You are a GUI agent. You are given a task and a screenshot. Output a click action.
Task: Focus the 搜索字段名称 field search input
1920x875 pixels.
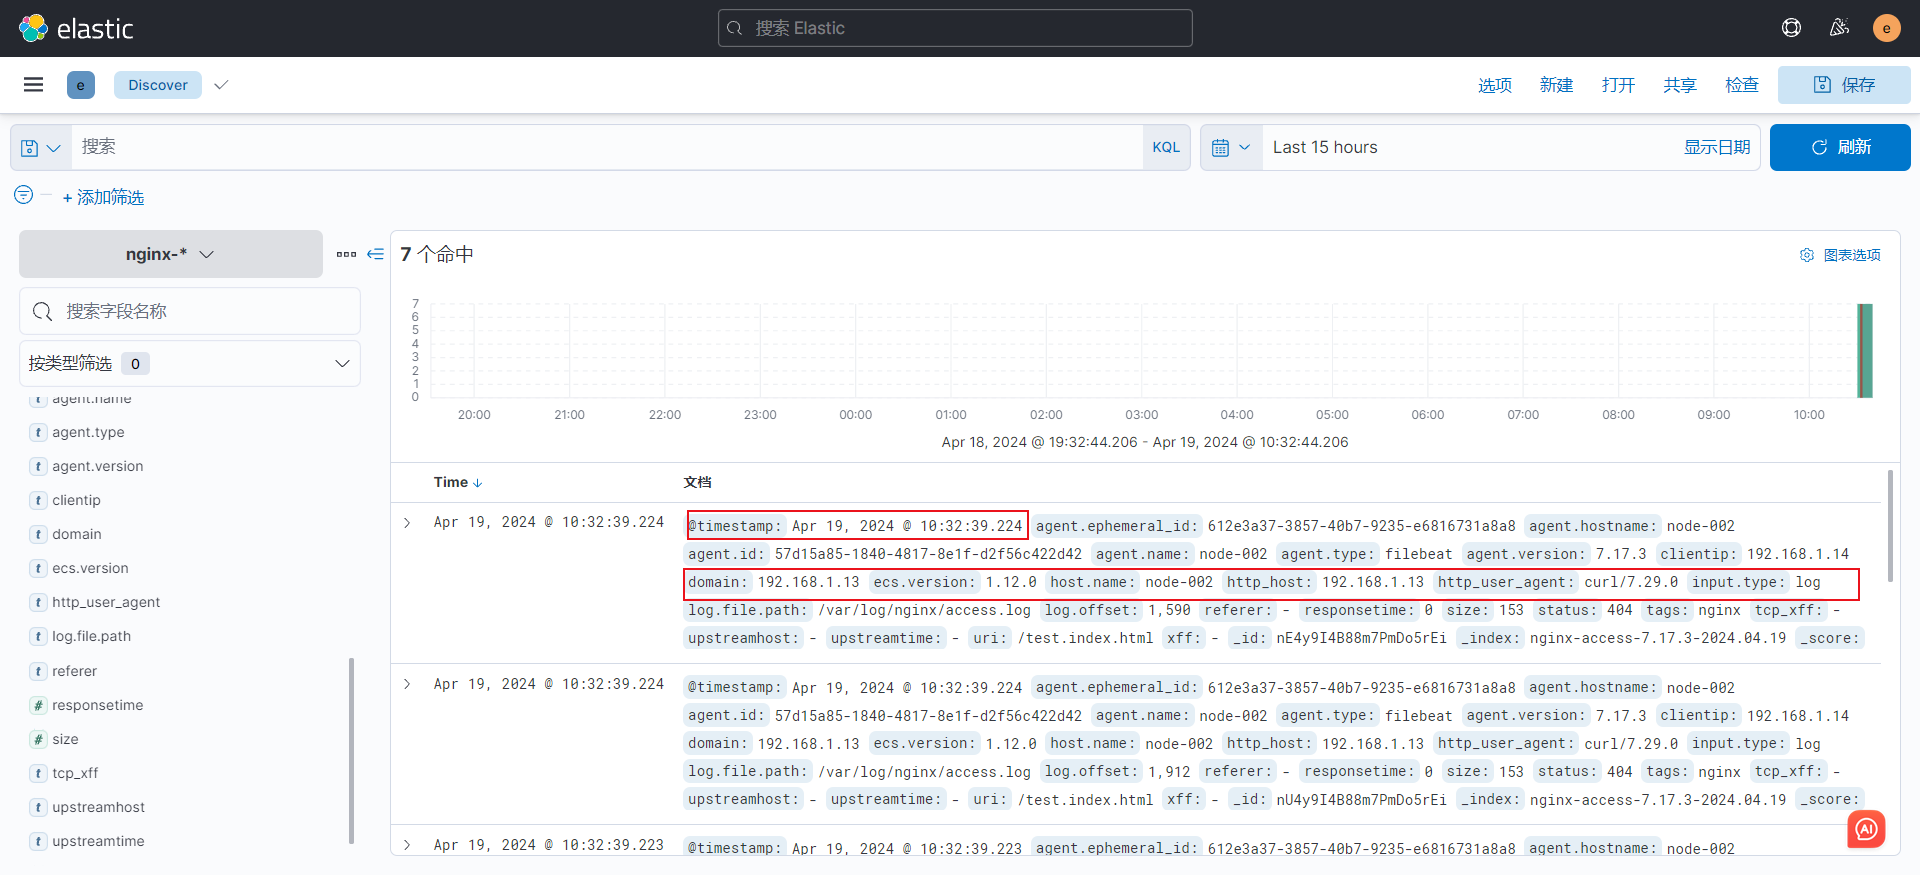[190, 312]
